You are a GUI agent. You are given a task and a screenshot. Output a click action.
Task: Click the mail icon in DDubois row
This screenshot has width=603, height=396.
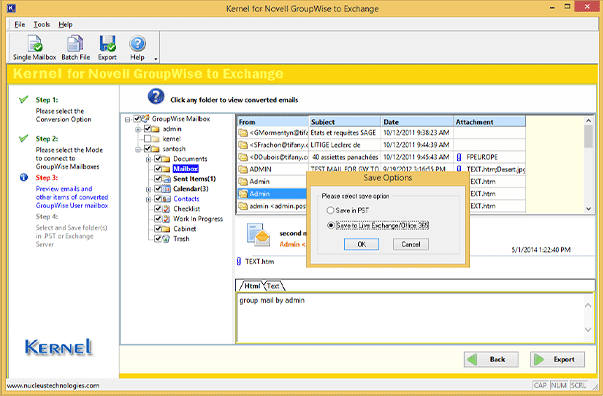click(x=243, y=157)
